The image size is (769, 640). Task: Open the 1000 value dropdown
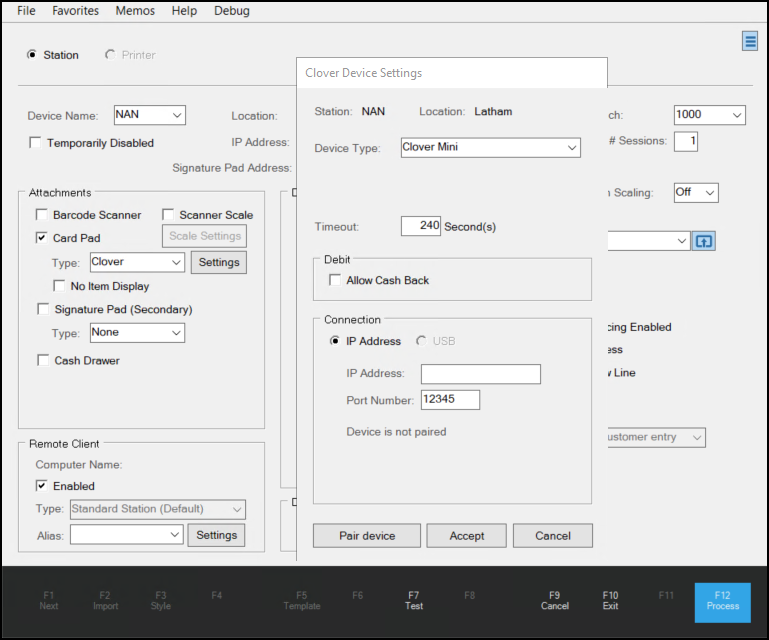[x=710, y=115]
